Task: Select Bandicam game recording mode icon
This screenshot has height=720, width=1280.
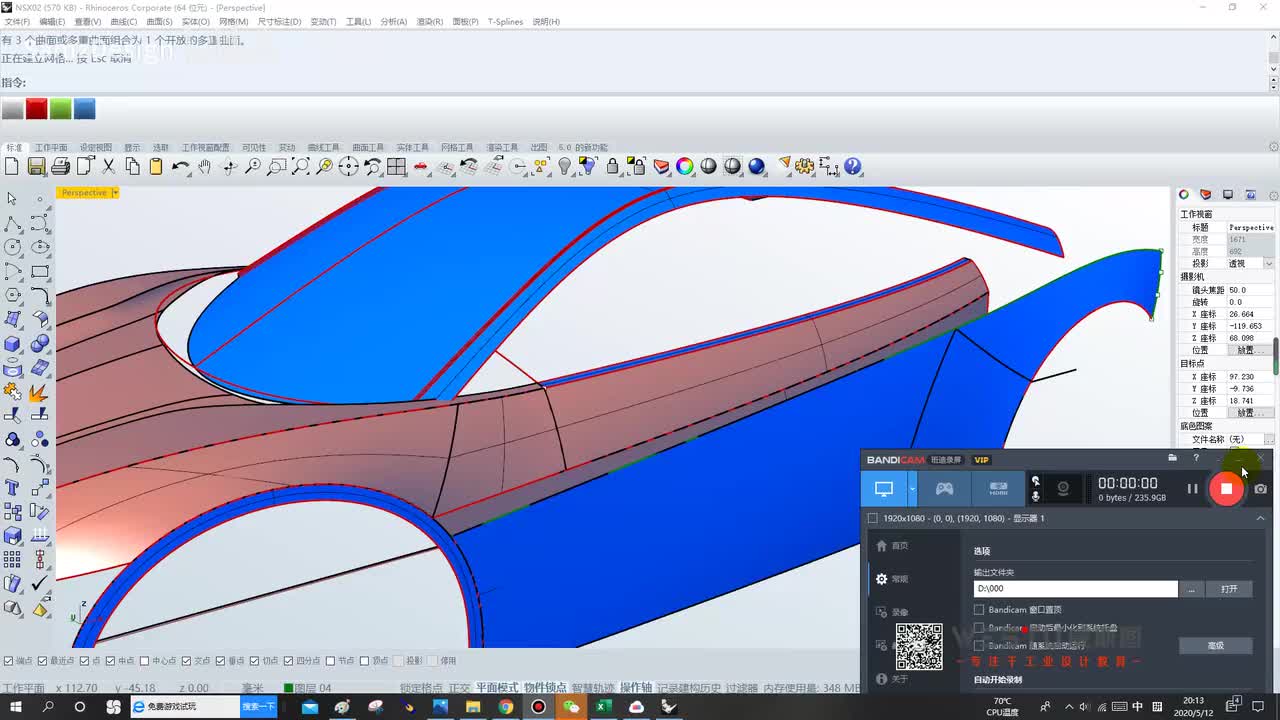Action: click(x=944, y=489)
